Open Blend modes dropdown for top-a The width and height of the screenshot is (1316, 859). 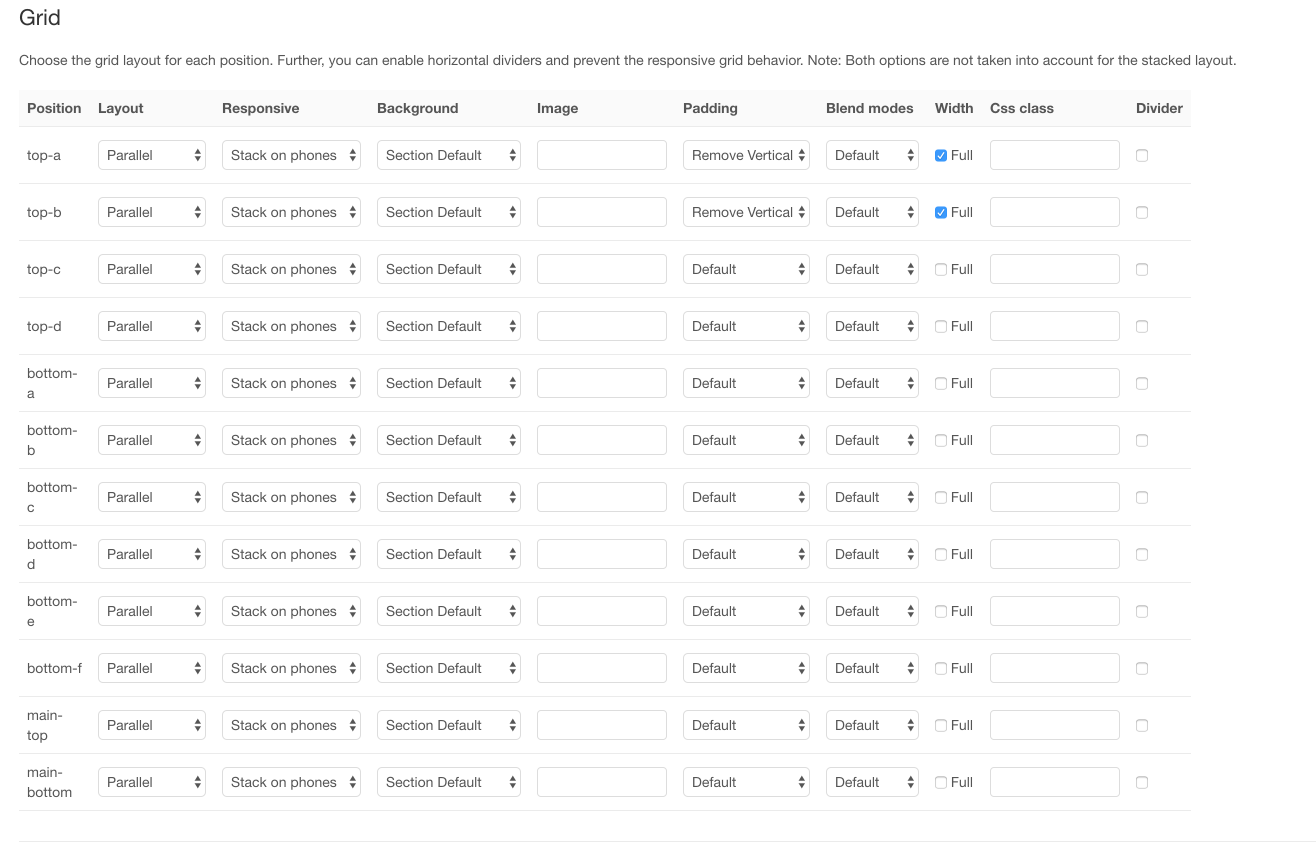coord(872,155)
